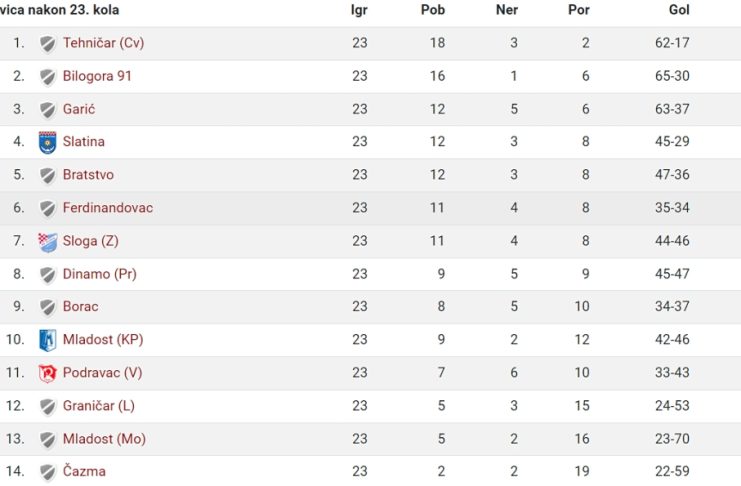Viewport: 741px width, 486px height.
Task: Select the Dinamo (Pr) team name
Action: (100, 274)
